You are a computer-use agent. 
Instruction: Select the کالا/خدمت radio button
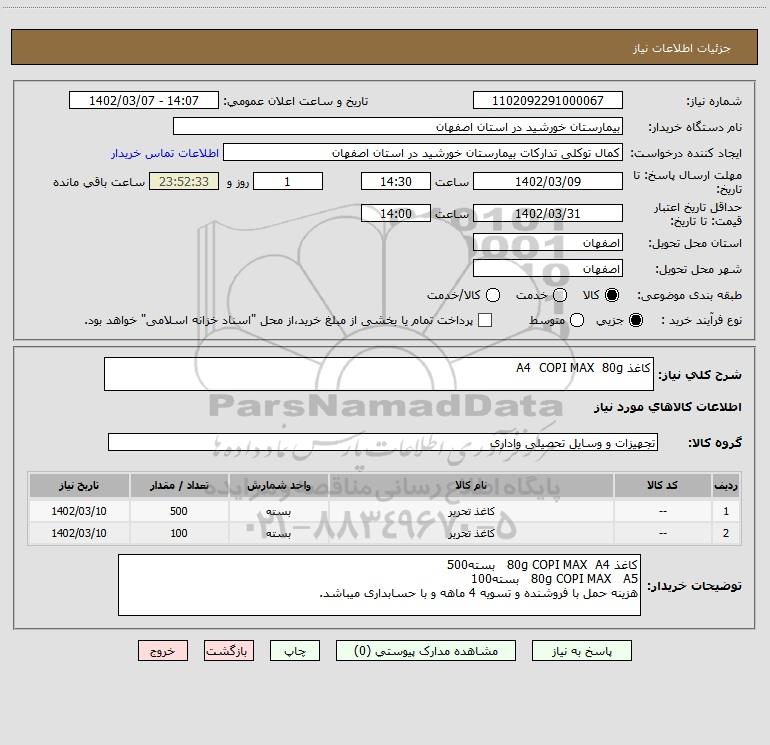coord(493,295)
